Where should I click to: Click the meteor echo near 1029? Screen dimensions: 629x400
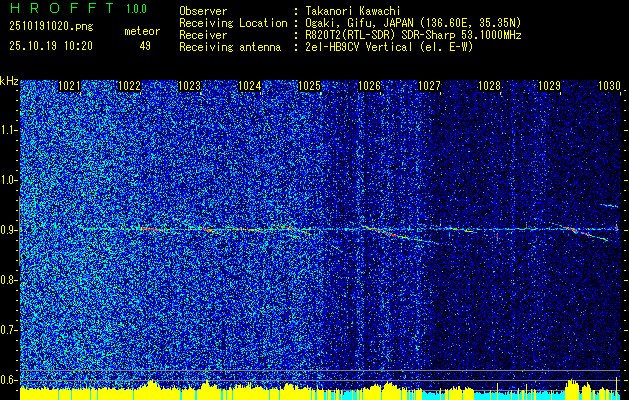pyautogui.click(x=588, y=234)
